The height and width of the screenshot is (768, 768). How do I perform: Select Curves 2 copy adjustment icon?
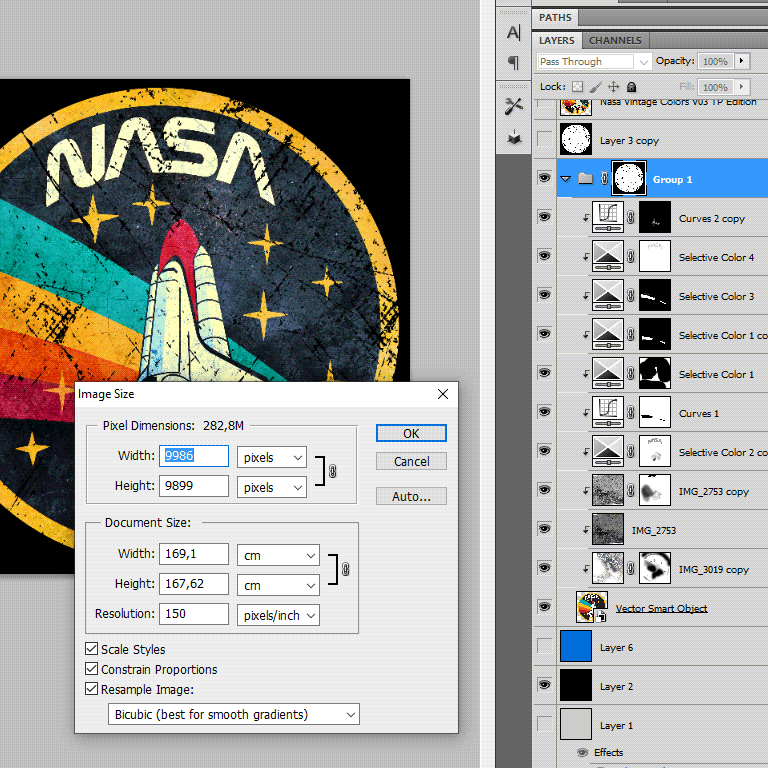pyautogui.click(x=608, y=216)
